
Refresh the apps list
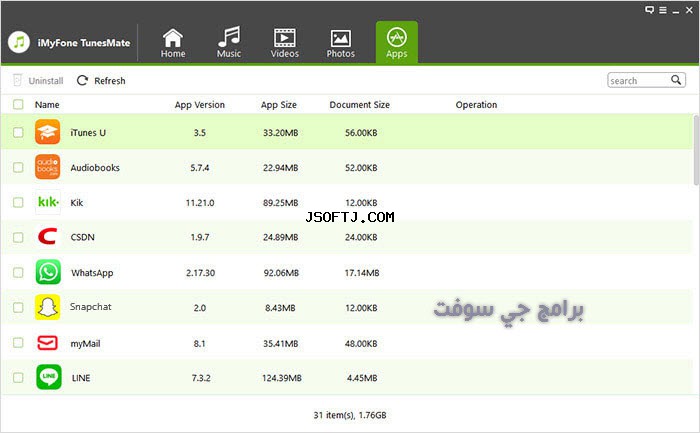pyautogui.click(x=101, y=80)
